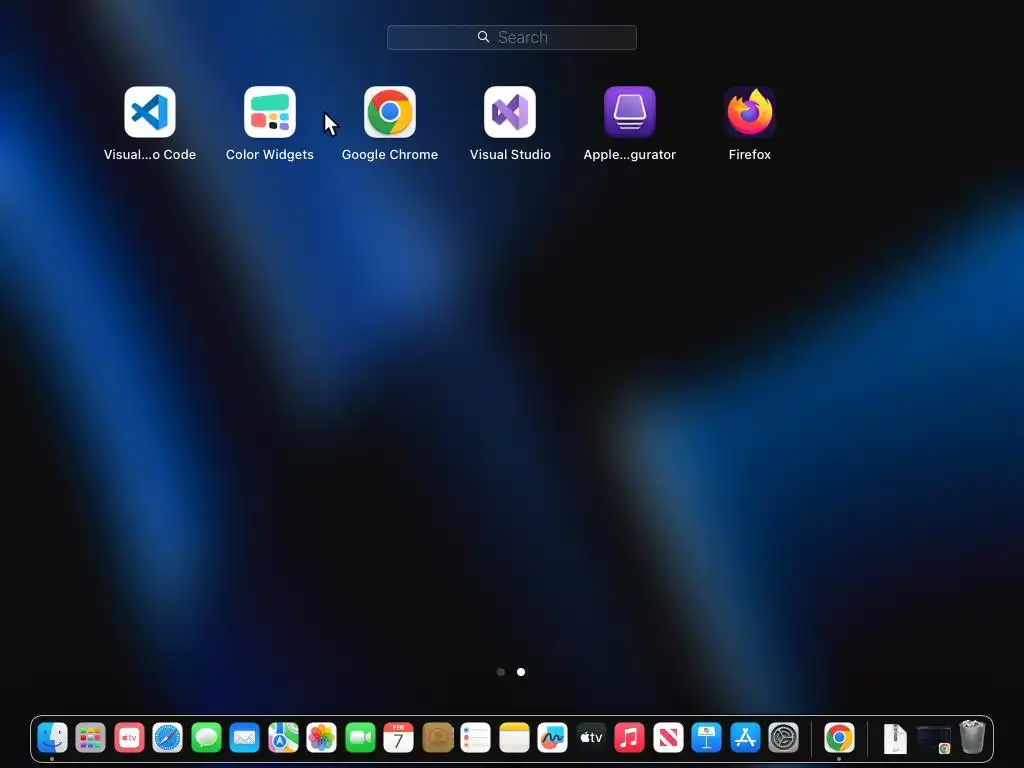Open the App Store in the Dock

point(745,738)
